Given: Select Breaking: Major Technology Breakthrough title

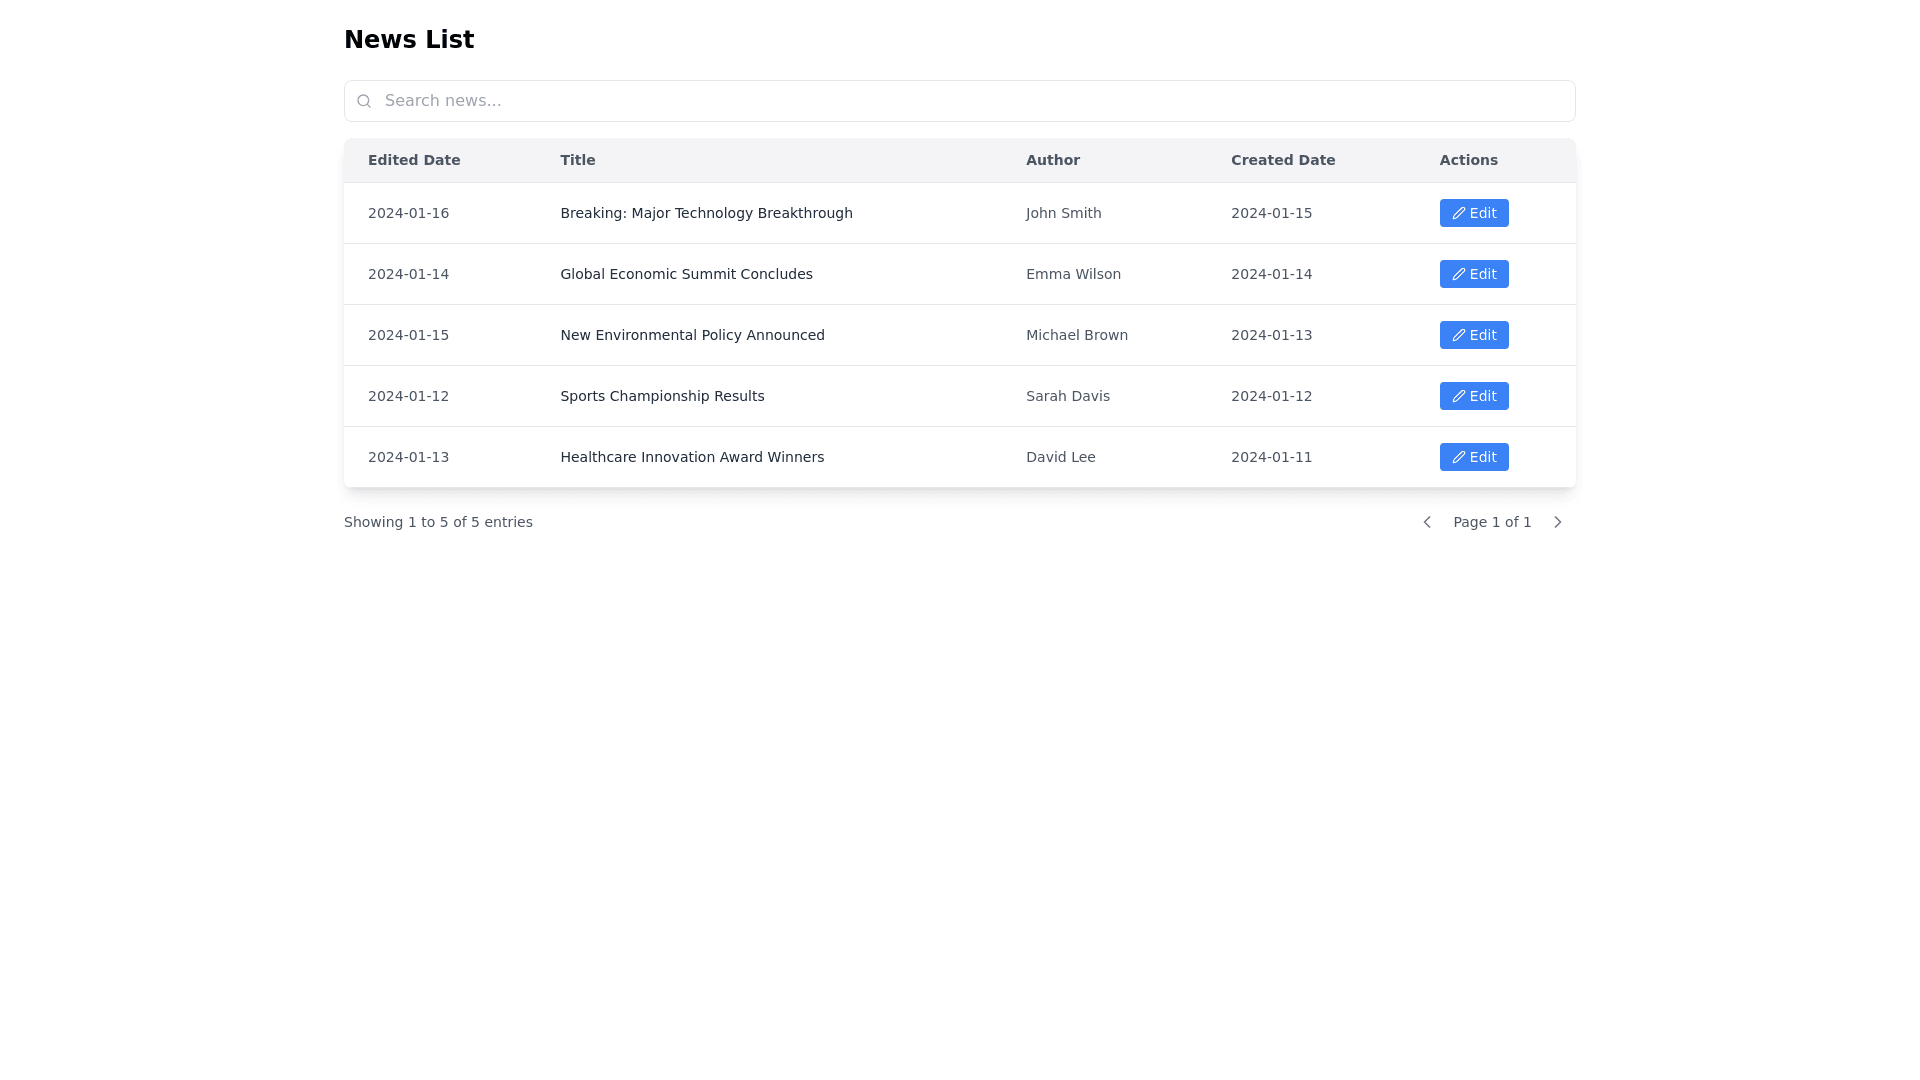Looking at the screenshot, I should coord(706,213).
